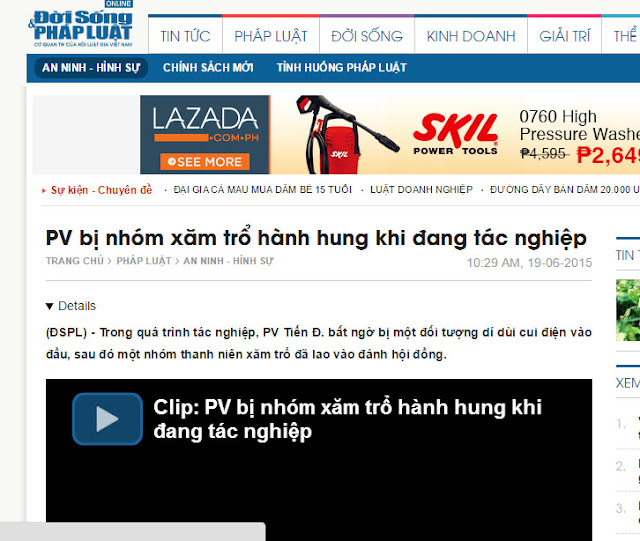Go to AN NINH - HÌNH SỰ breadcrumb
Screen dimensions: 640x541
[x=228, y=261]
